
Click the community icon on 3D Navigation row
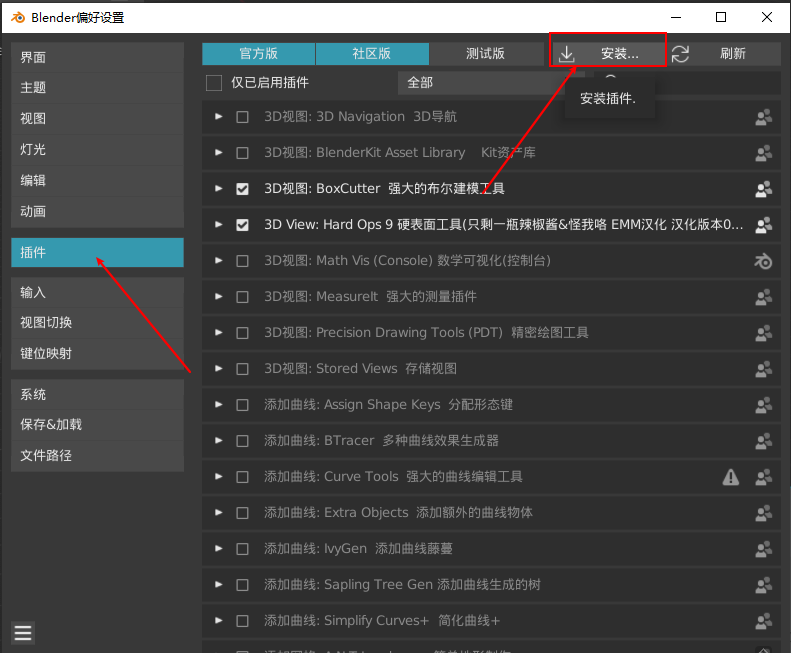pos(763,117)
